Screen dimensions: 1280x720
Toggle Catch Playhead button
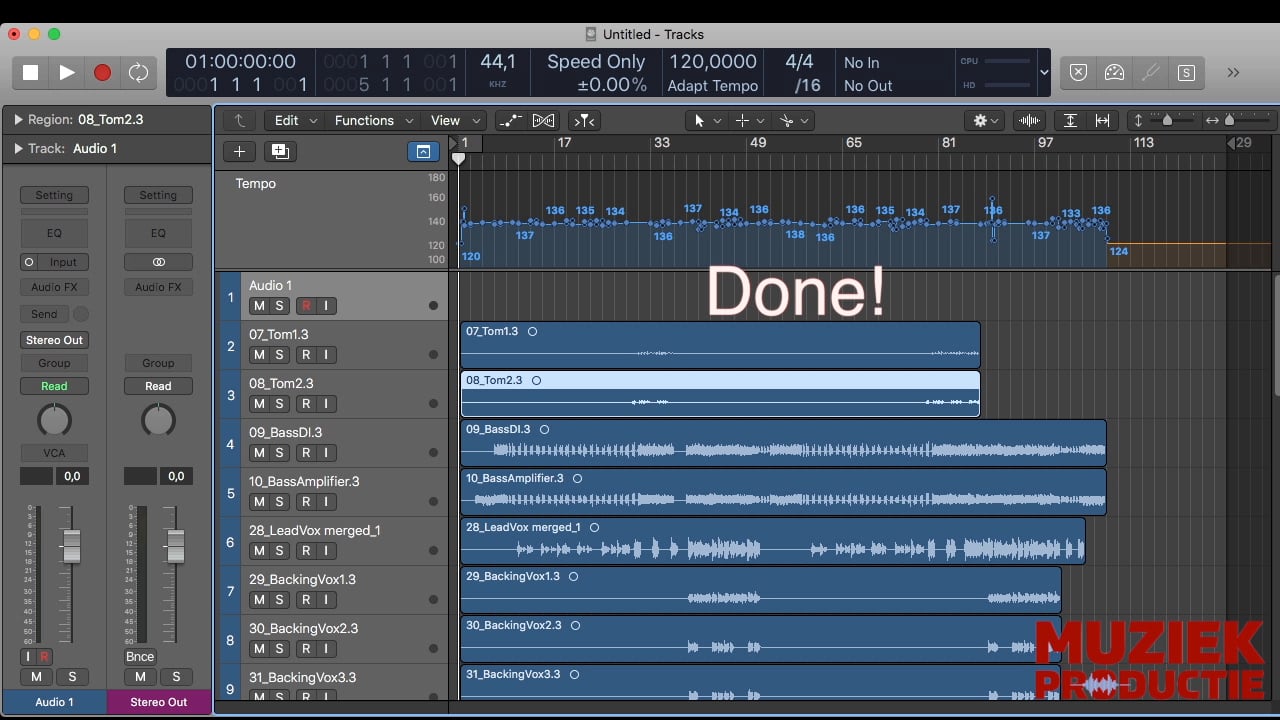point(584,120)
